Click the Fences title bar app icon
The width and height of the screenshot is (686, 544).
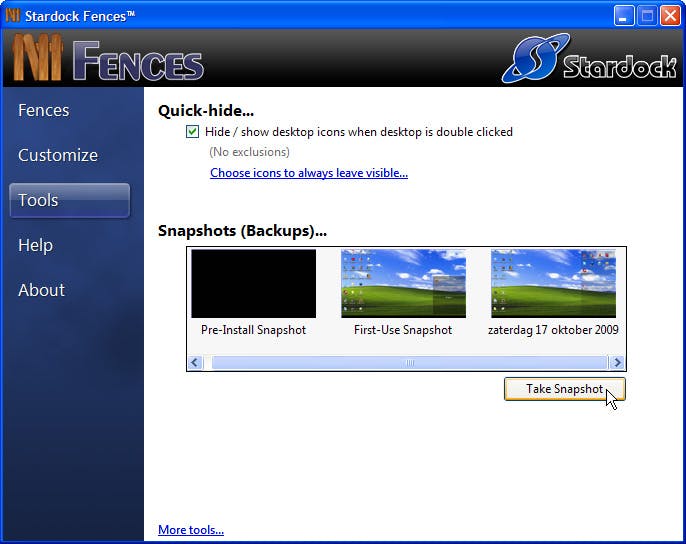pyautogui.click(x=13, y=16)
